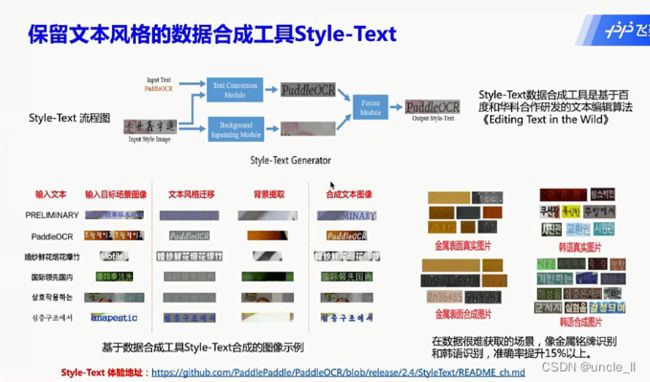Click the '金属表面真实图片' caption
650x382 pixels.
[463, 246]
